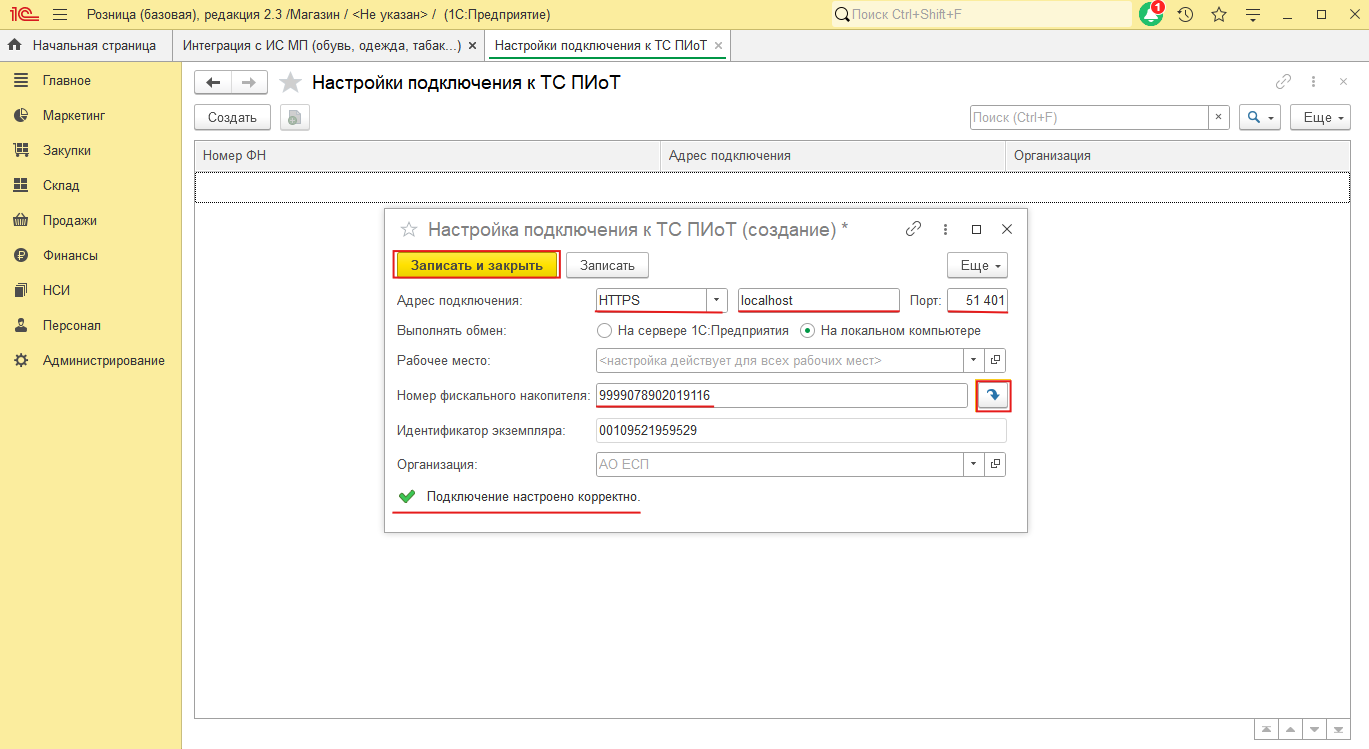Focus the Поиск (Ctrl+F) list search field
This screenshot has height=749, width=1369.
coord(1089,118)
